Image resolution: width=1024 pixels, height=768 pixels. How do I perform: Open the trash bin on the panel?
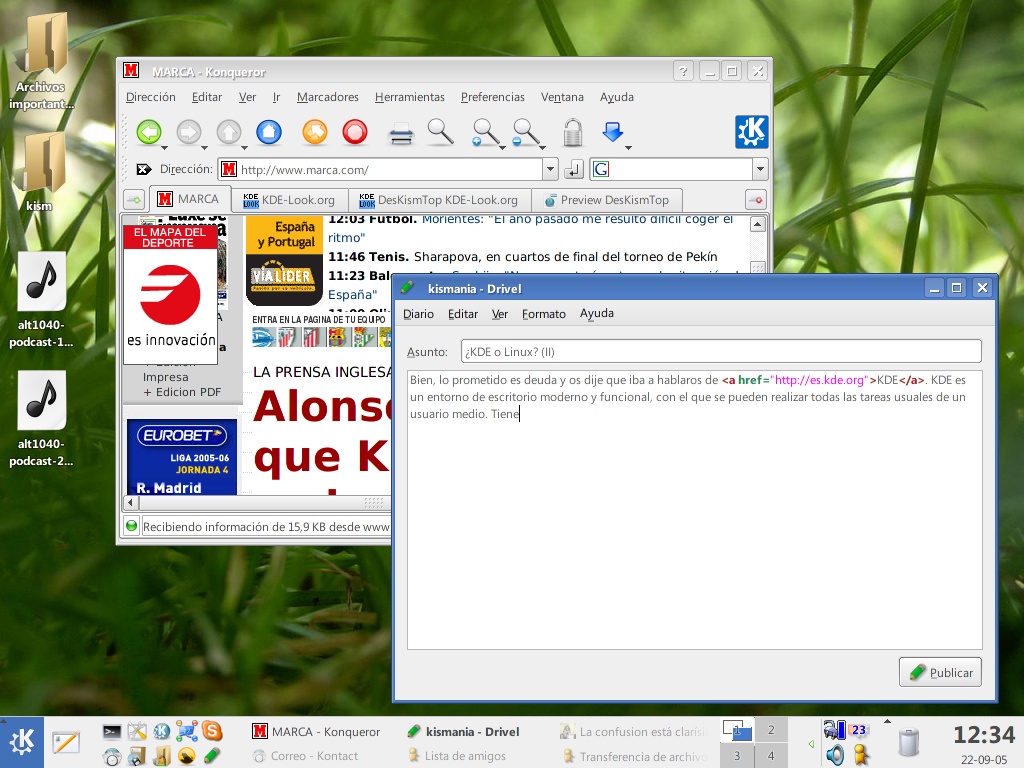[x=908, y=742]
